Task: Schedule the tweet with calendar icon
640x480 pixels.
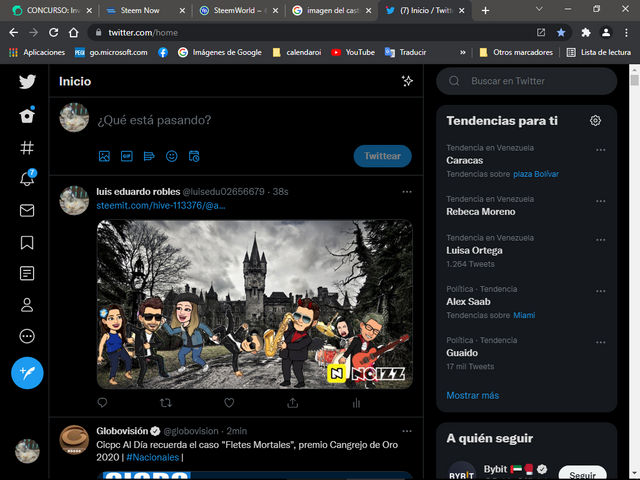Action: click(194, 156)
